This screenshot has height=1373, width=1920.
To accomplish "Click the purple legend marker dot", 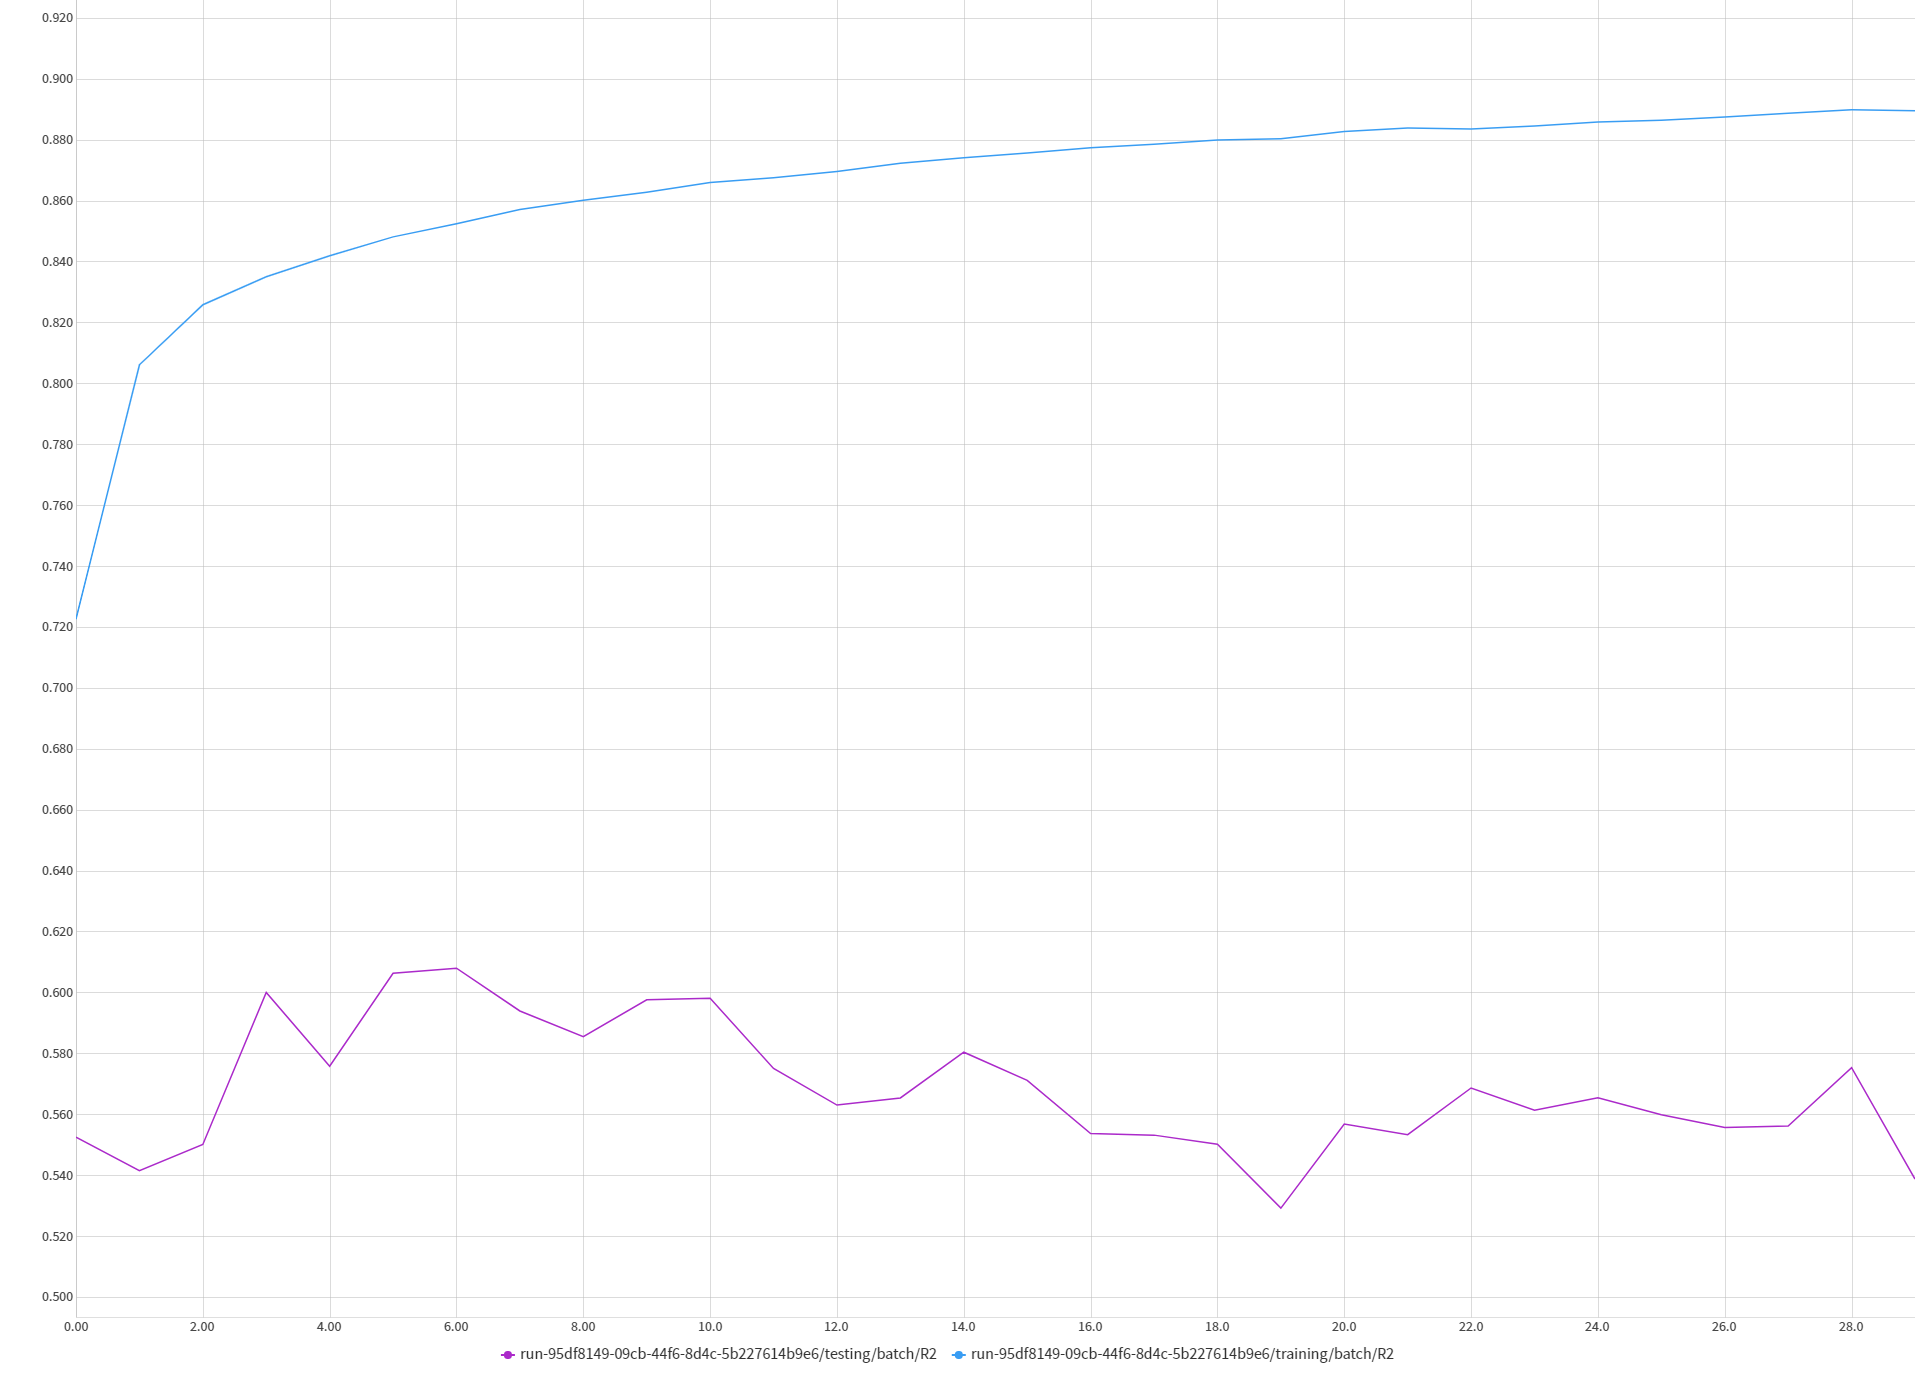I will pos(508,1355).
